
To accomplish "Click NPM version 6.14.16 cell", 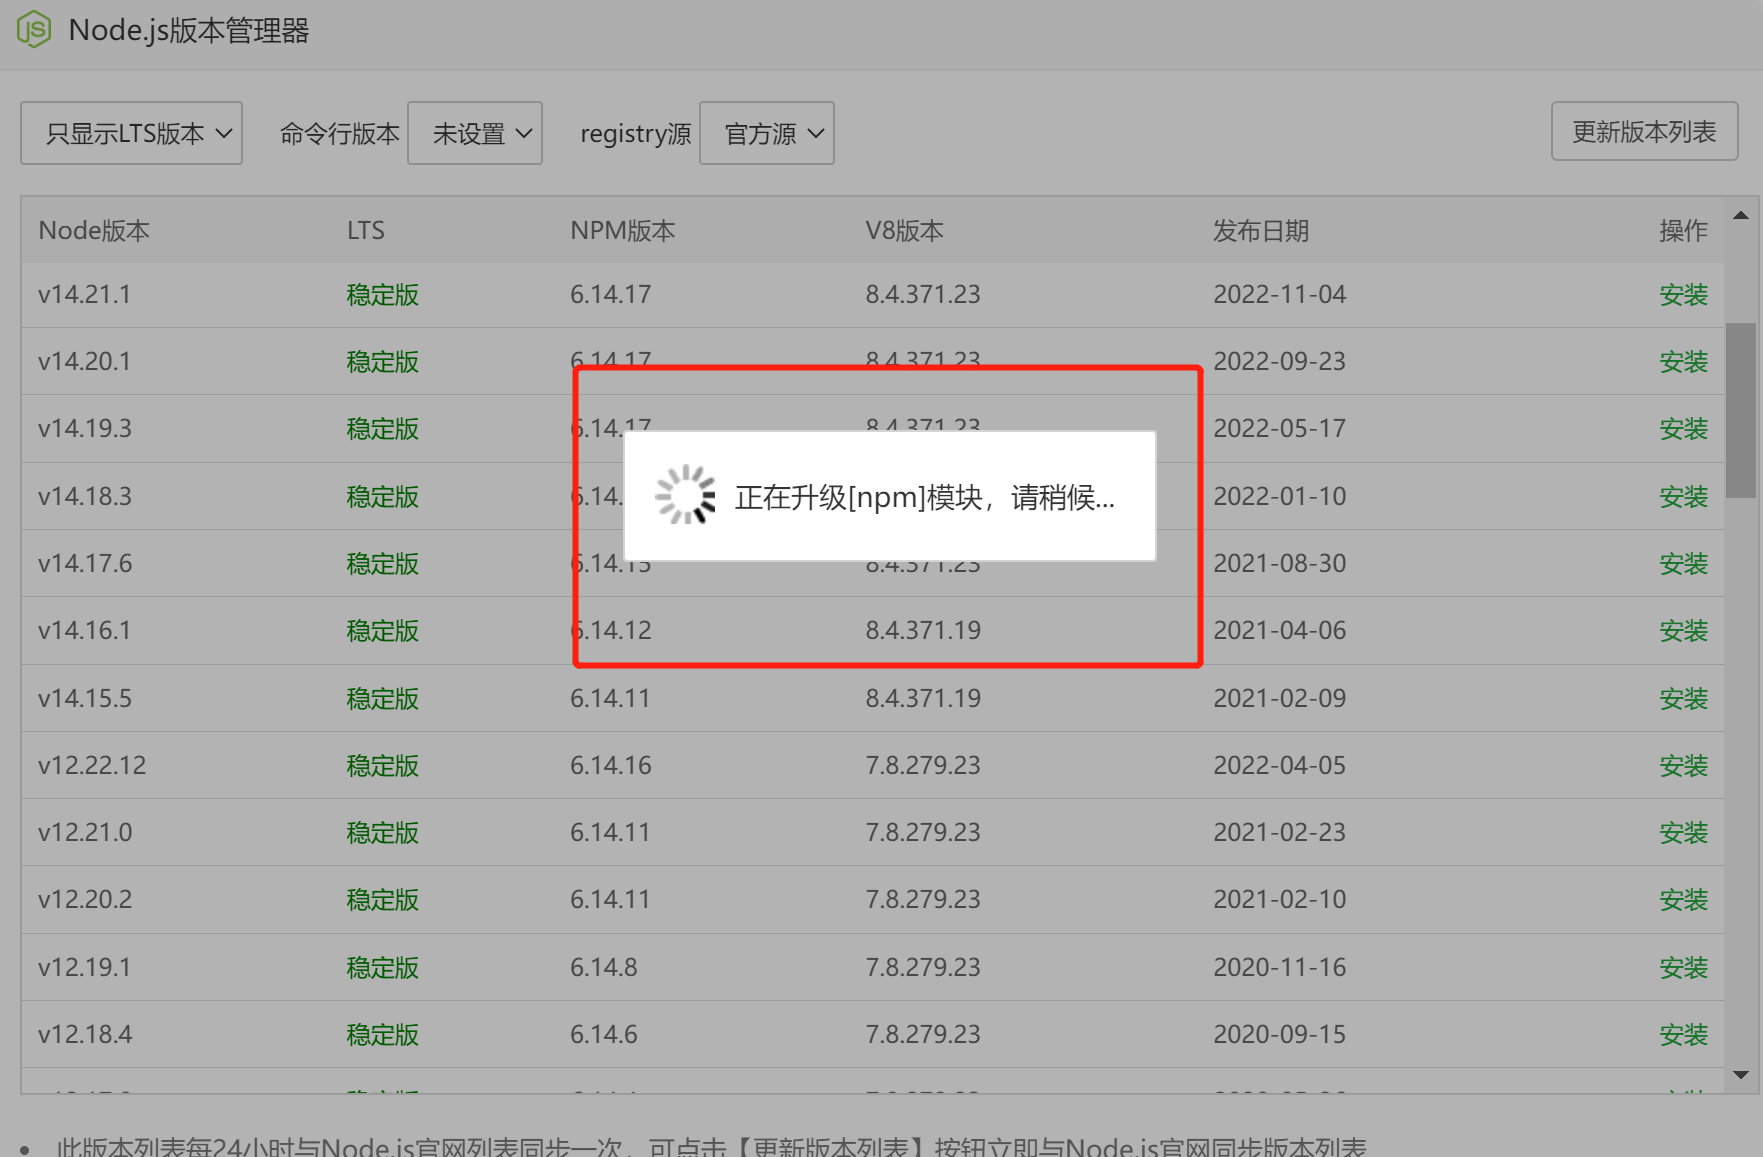I will point(610,766).
